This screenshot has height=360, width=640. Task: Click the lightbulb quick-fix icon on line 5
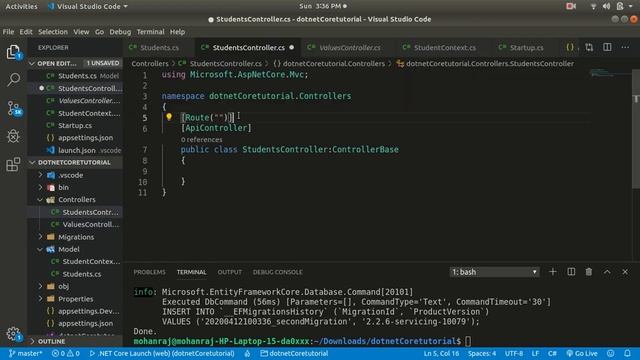[169, 117]
